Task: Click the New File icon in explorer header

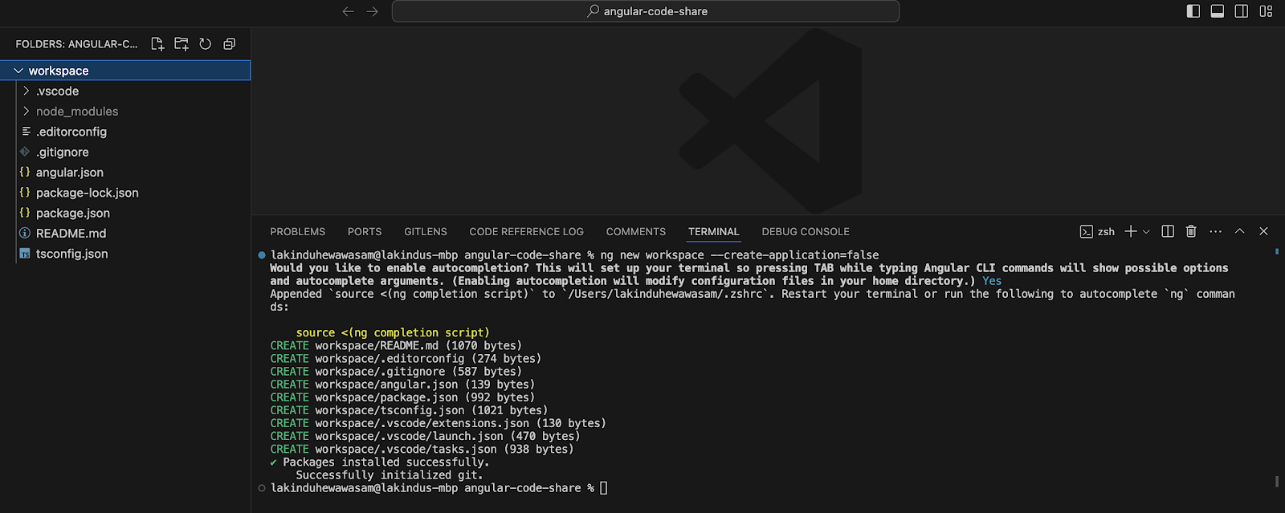Action: click(157, 44)
